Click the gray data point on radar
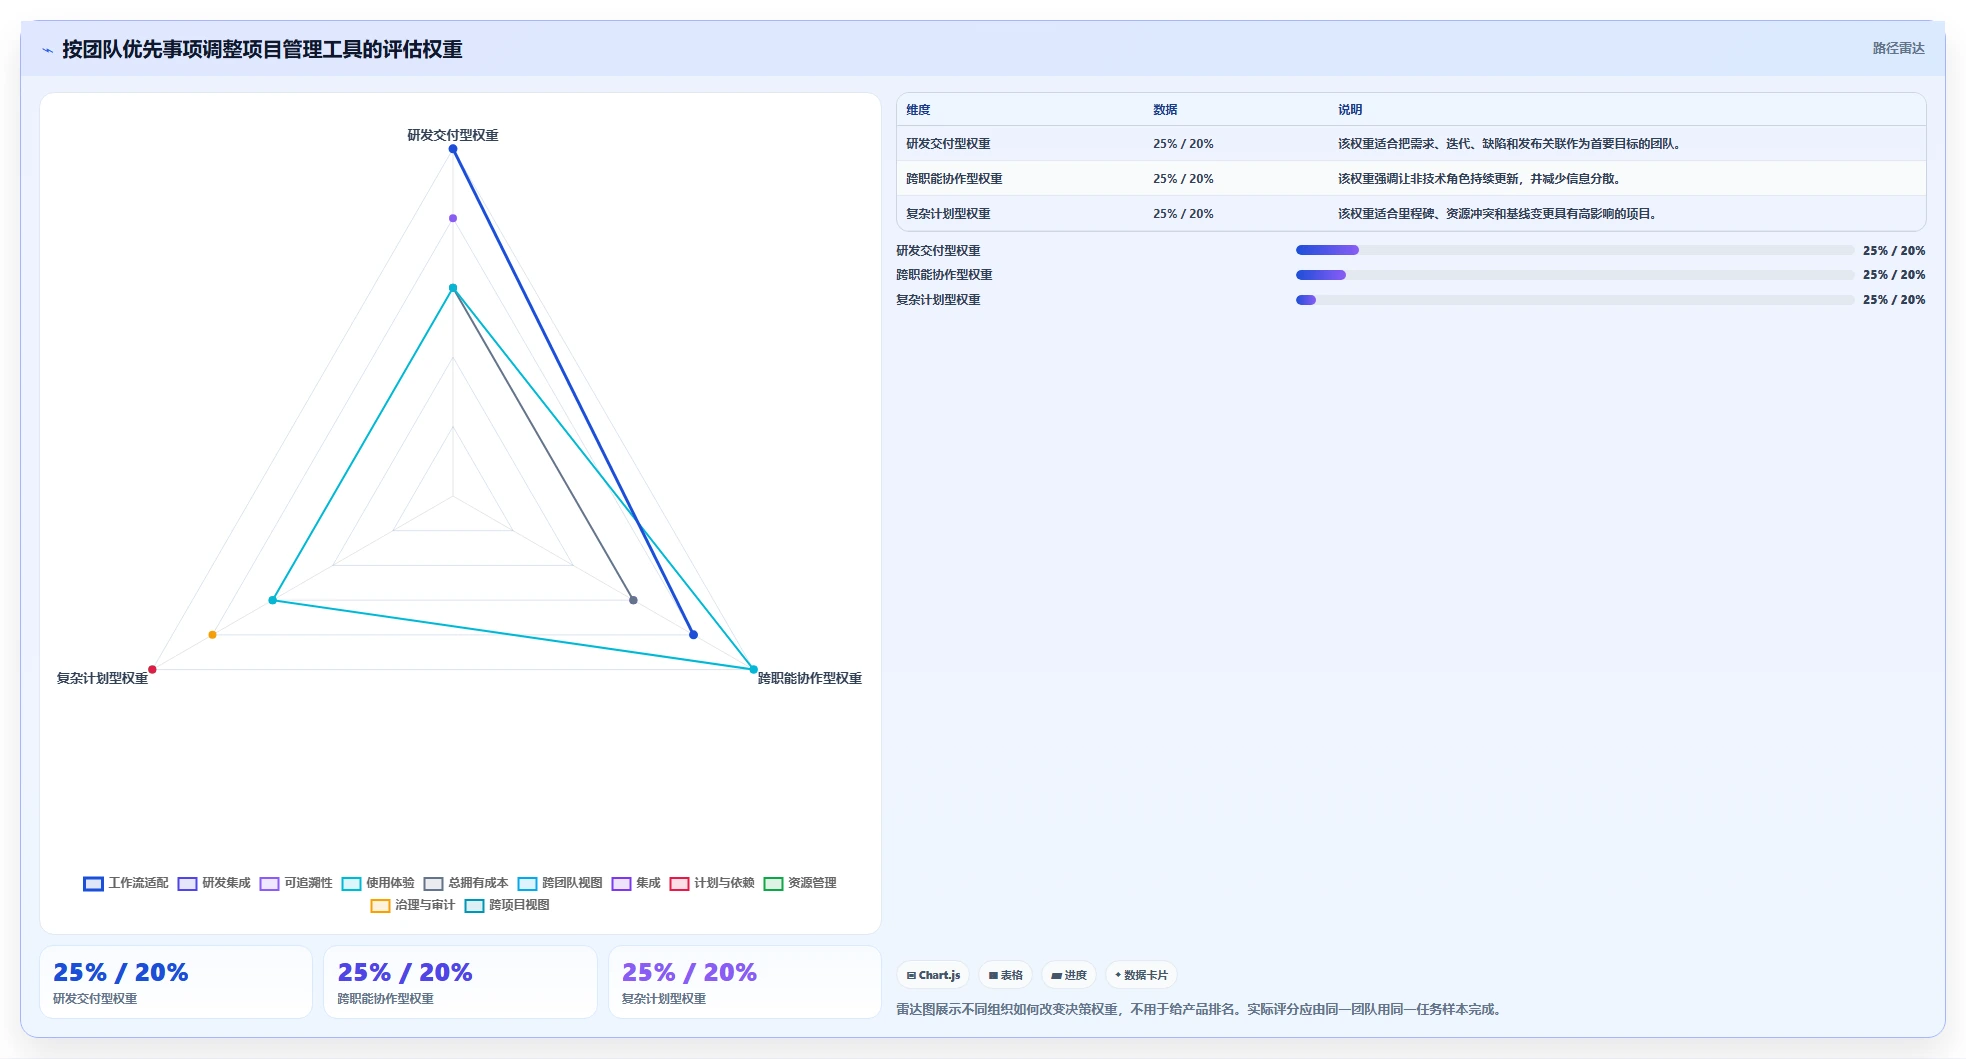 [x=633, y=600]
